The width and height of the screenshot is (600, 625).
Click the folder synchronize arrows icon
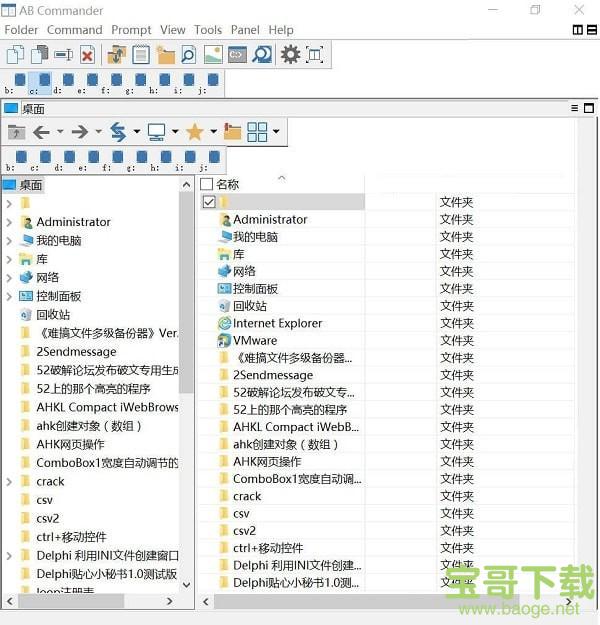pyautogui.click(x=116, y=55)
